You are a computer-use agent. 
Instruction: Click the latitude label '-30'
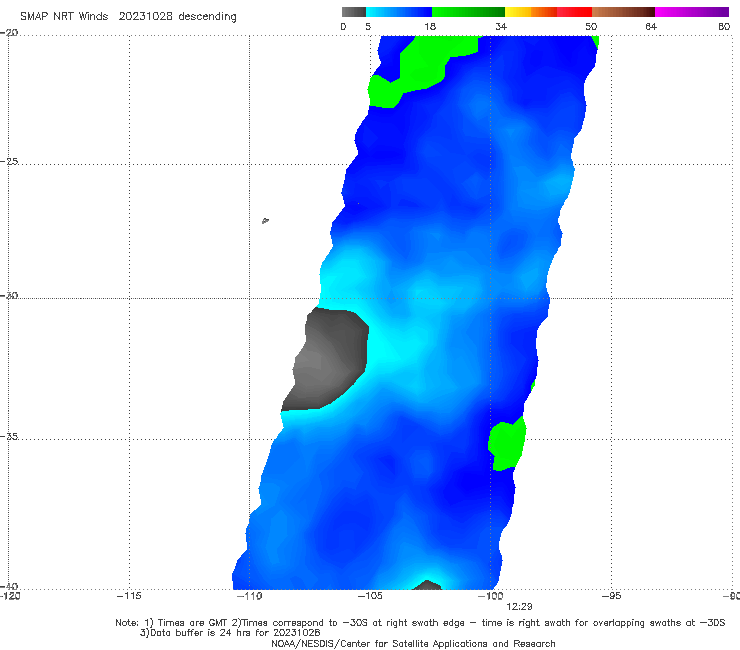(9, 295)
